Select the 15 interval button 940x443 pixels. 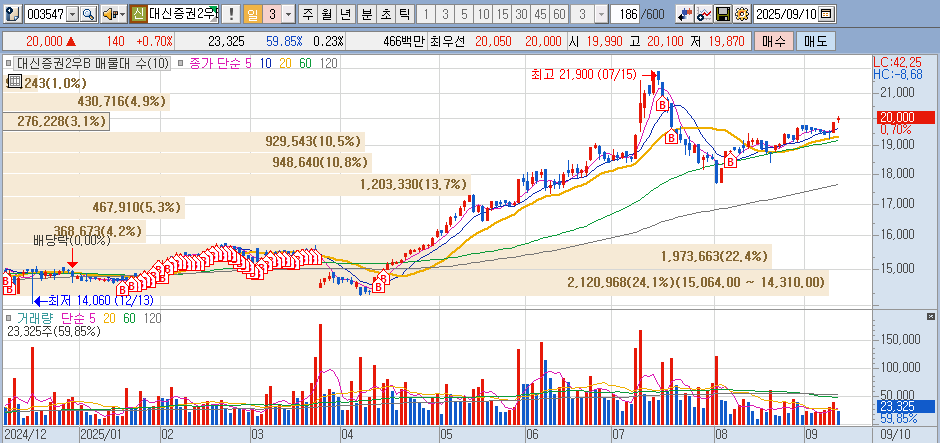pos(503,13)
